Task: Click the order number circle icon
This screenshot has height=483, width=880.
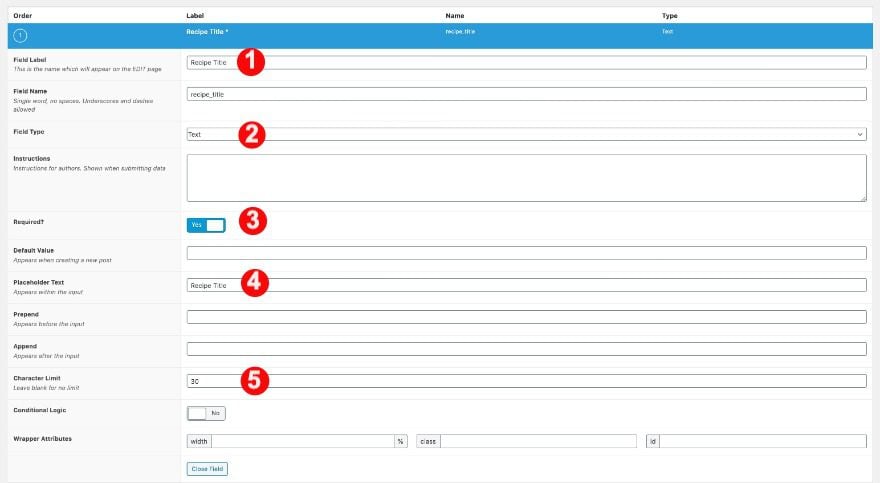Action: click(x=20, y=36)
